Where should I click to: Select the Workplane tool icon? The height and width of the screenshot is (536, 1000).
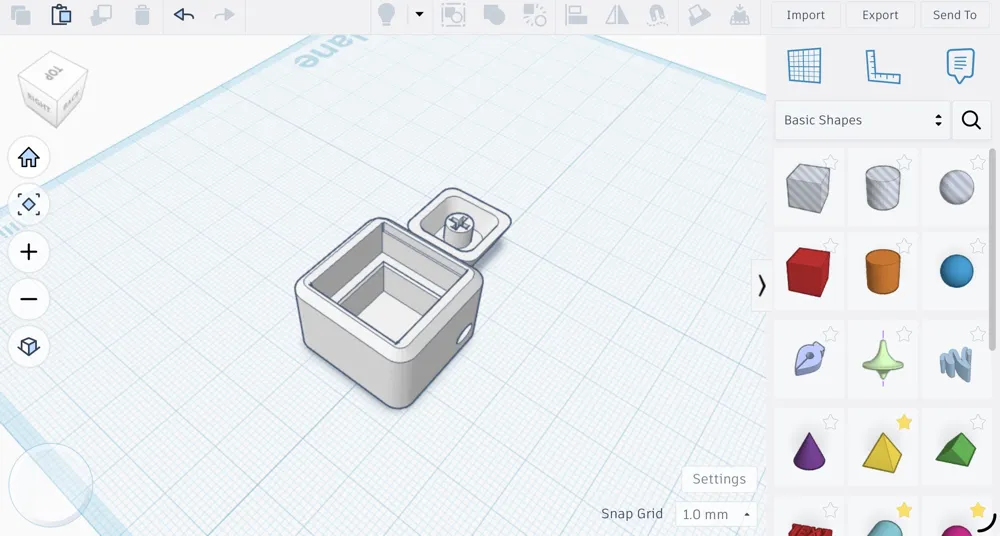804,65
